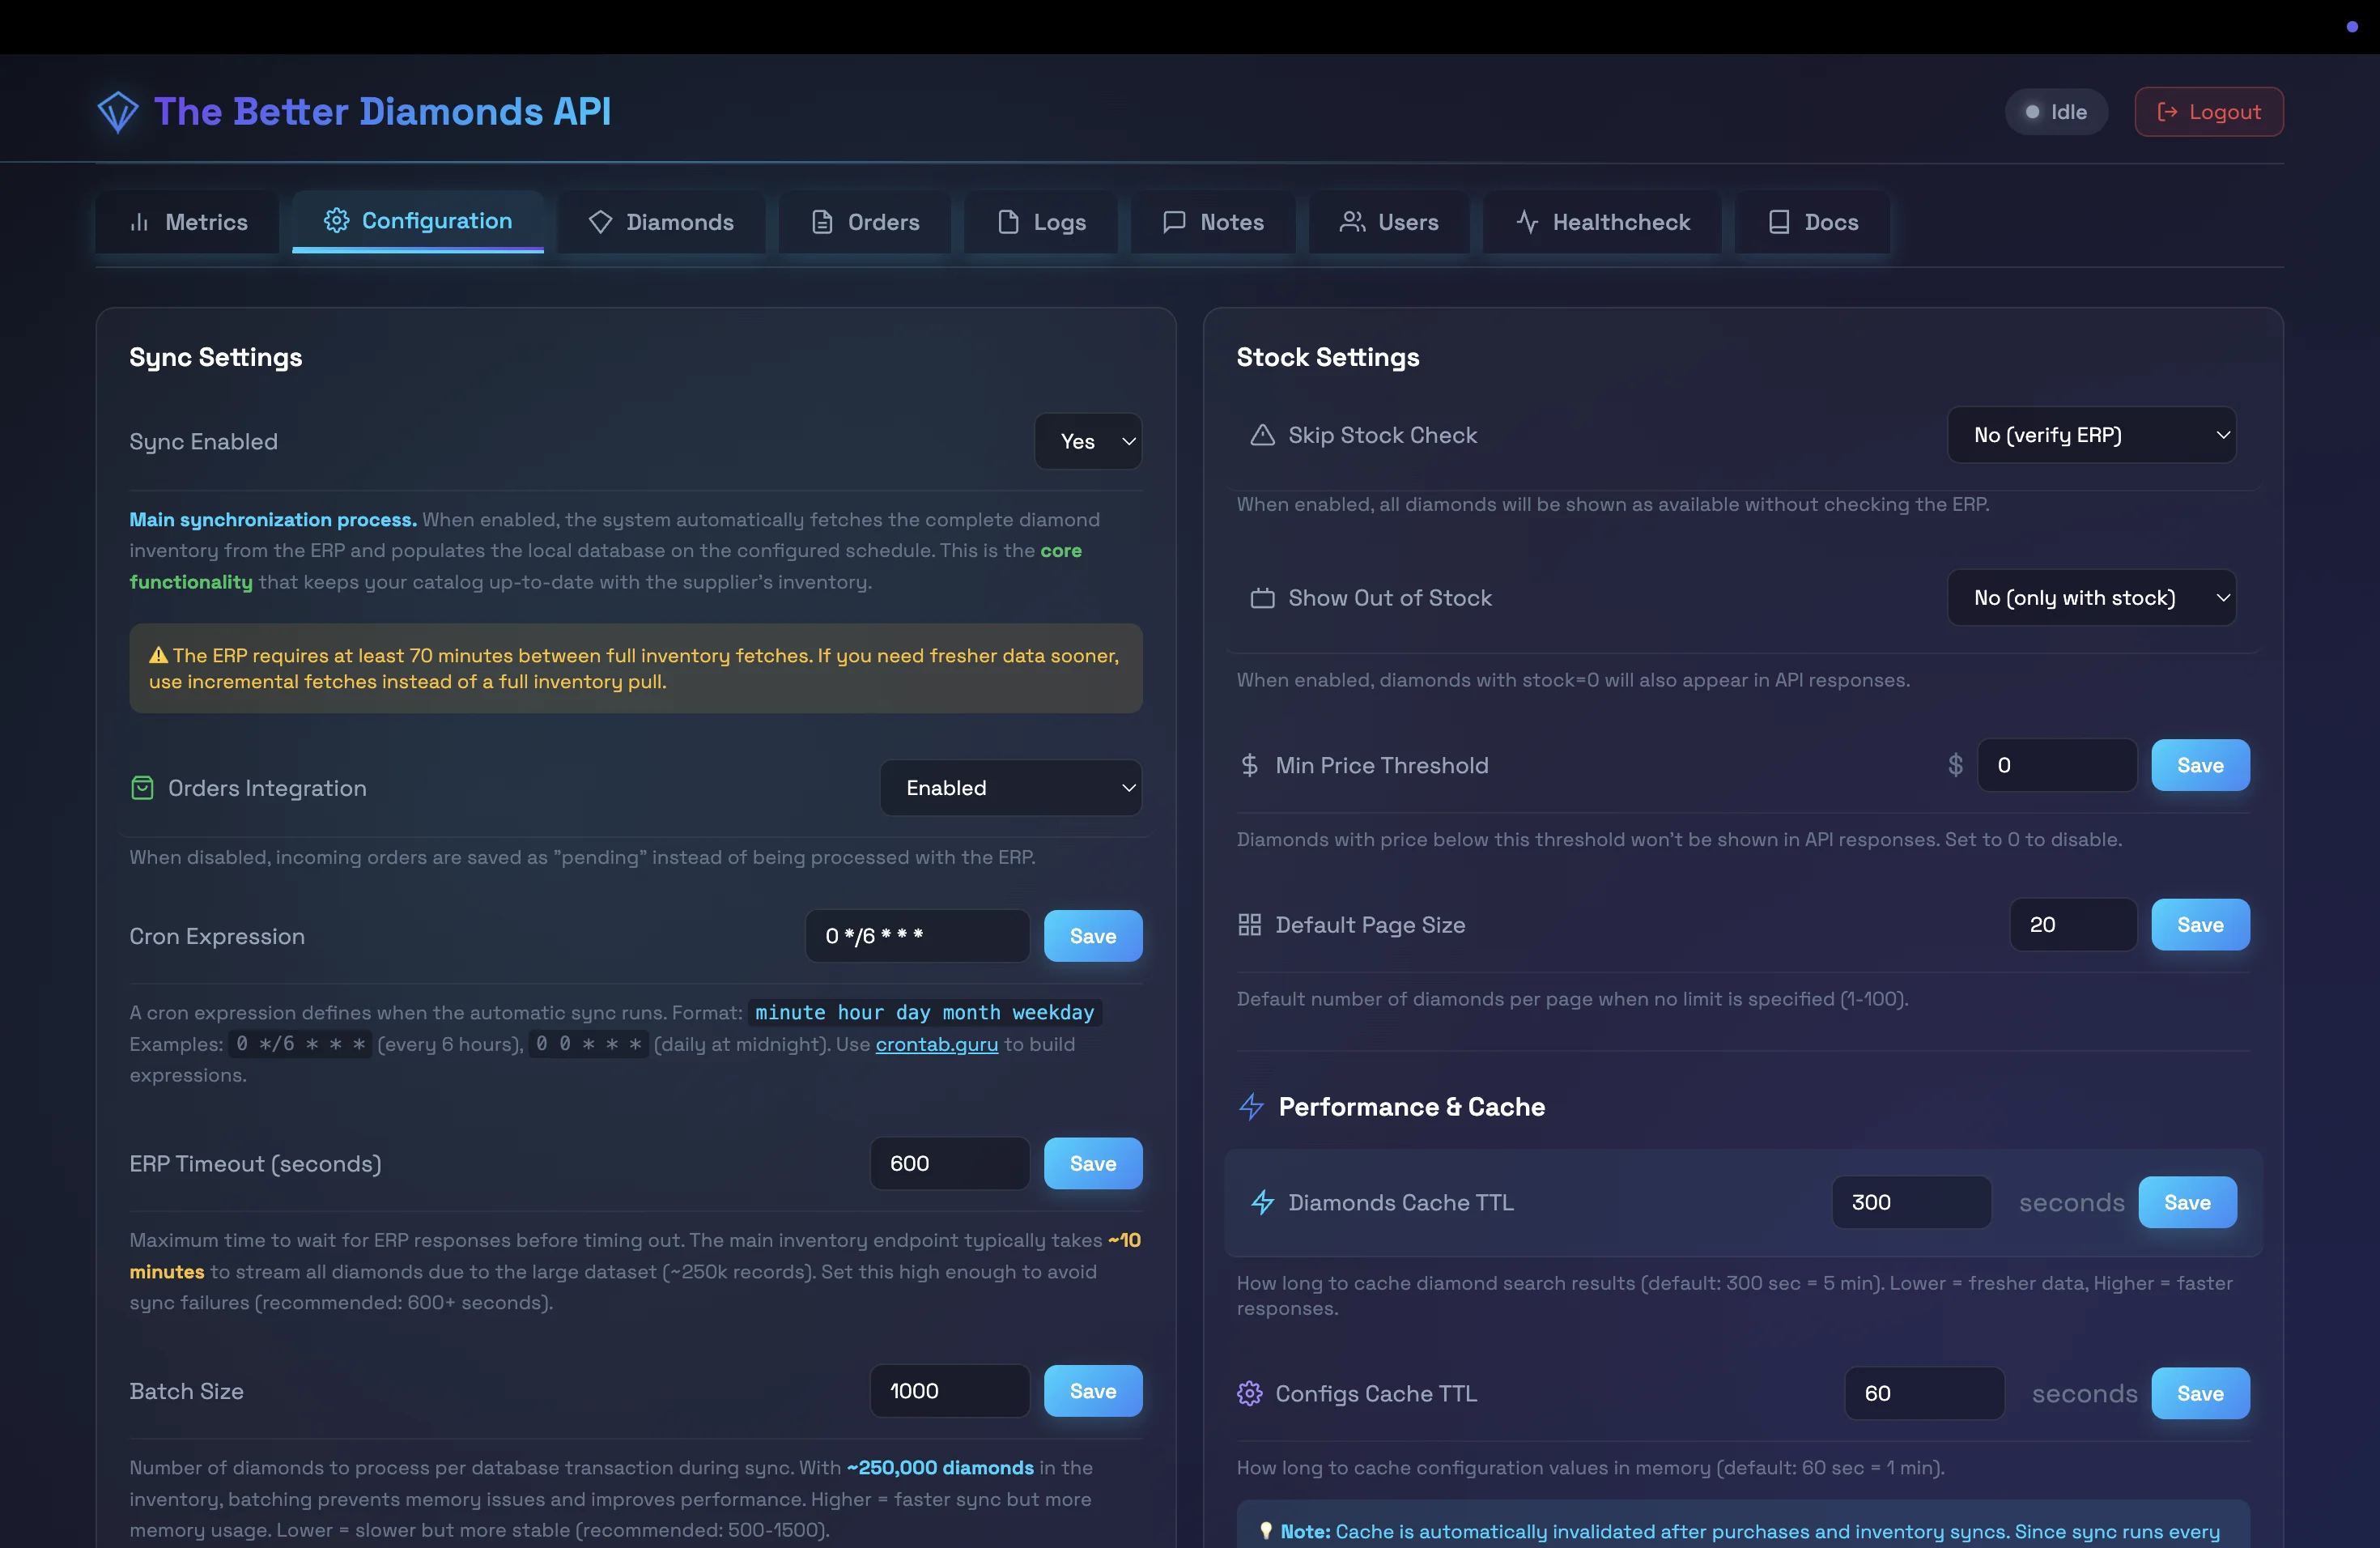Click the Diamonds Cache TTL bolt icon
This screenshot has height=1548, width=2380.
[x=1262, y=1202]
